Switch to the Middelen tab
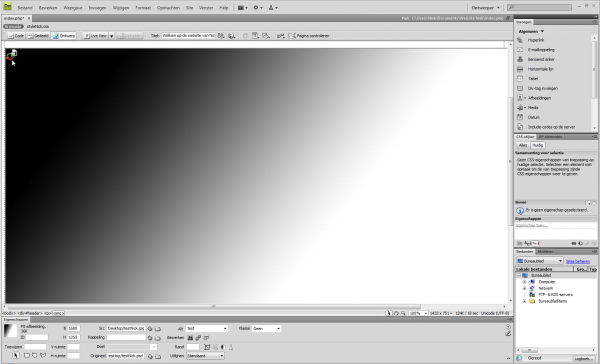Screen dimensions: 600x364 pos(546,252)
